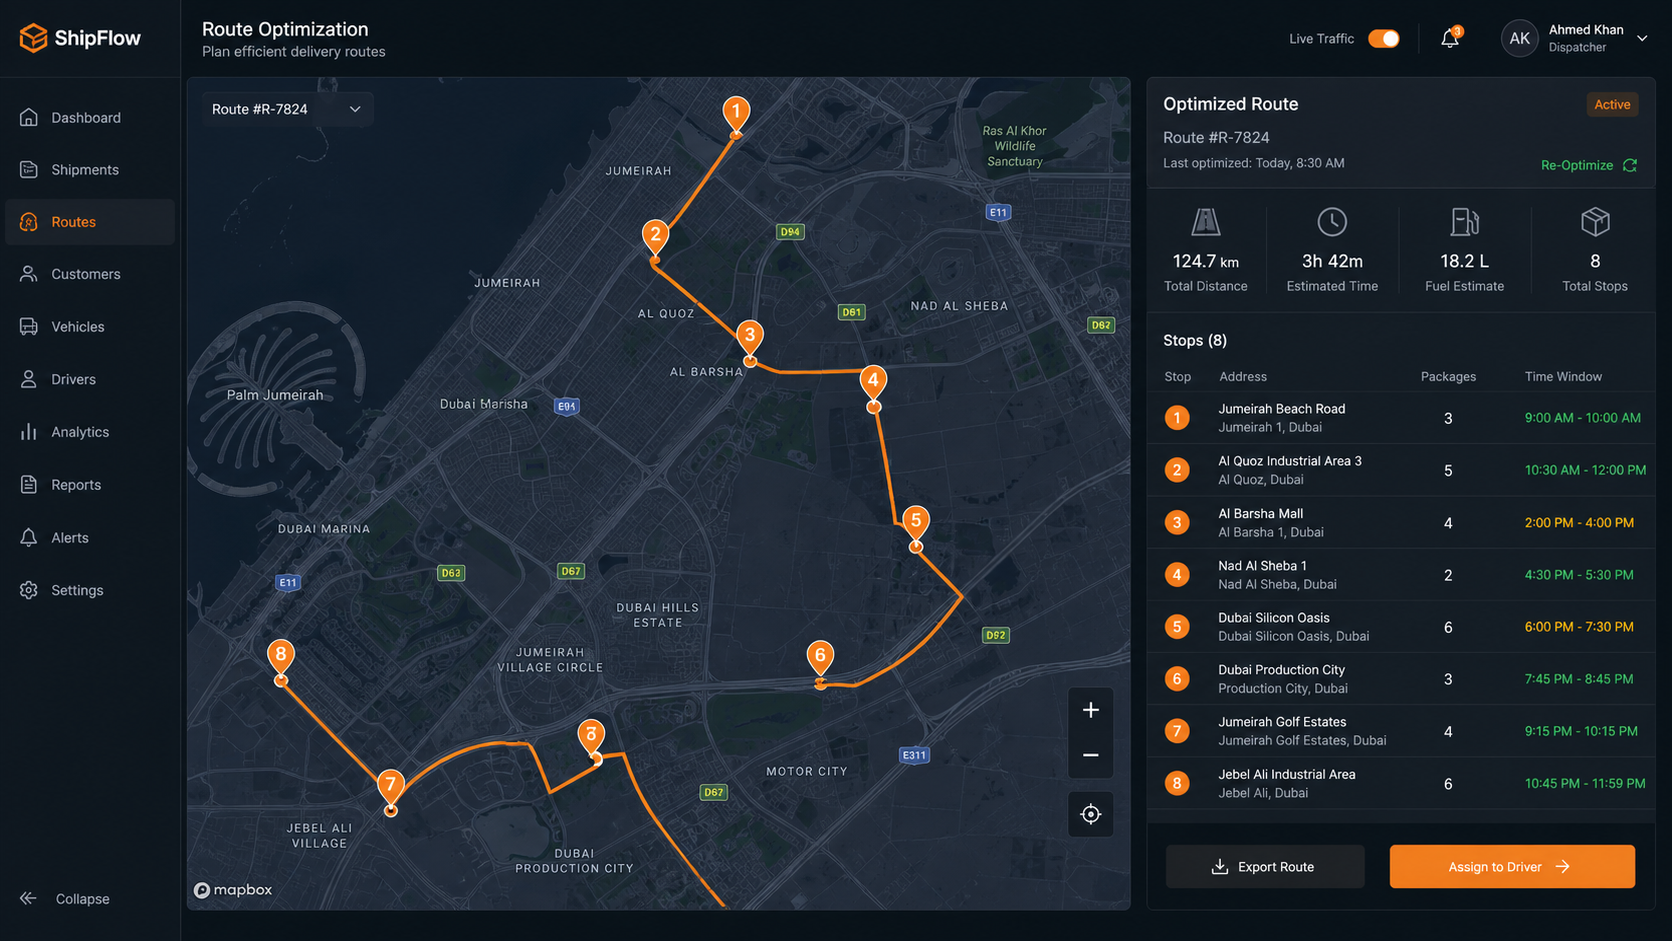Click the Total Stops package icon
This screenshot has width=1672, height=941.
click(1595, 221)
